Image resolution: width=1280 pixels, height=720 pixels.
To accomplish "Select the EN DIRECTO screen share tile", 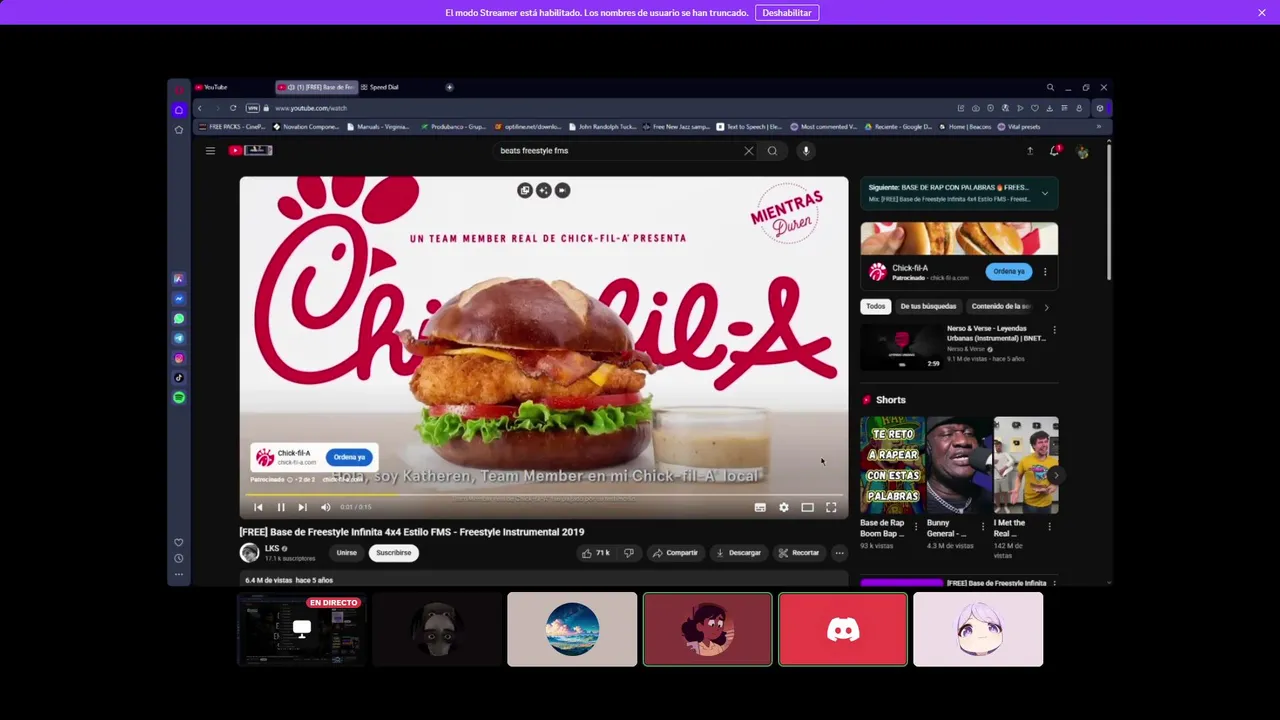I will [301, 629].
